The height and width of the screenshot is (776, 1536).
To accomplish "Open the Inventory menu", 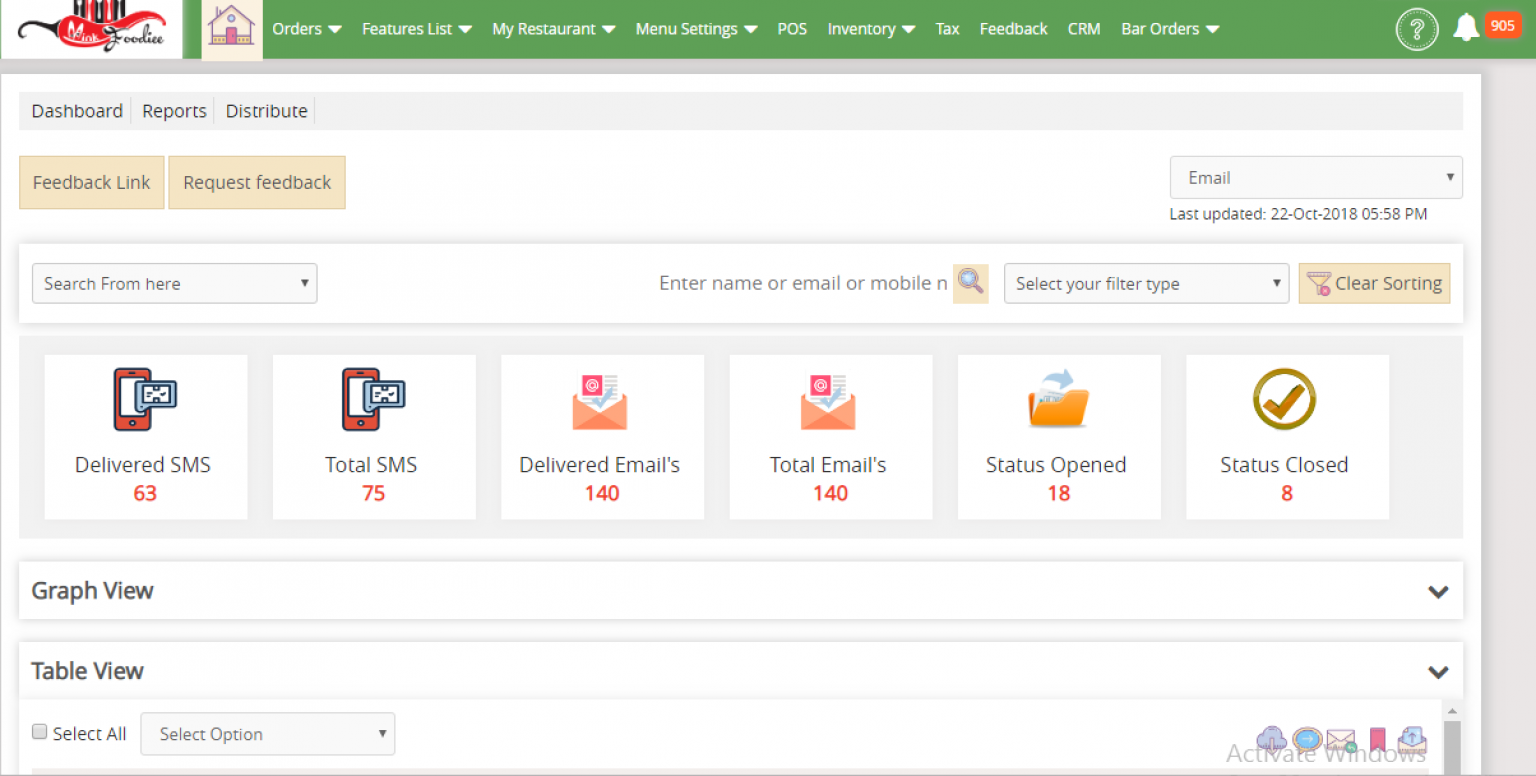I will 869,29.
